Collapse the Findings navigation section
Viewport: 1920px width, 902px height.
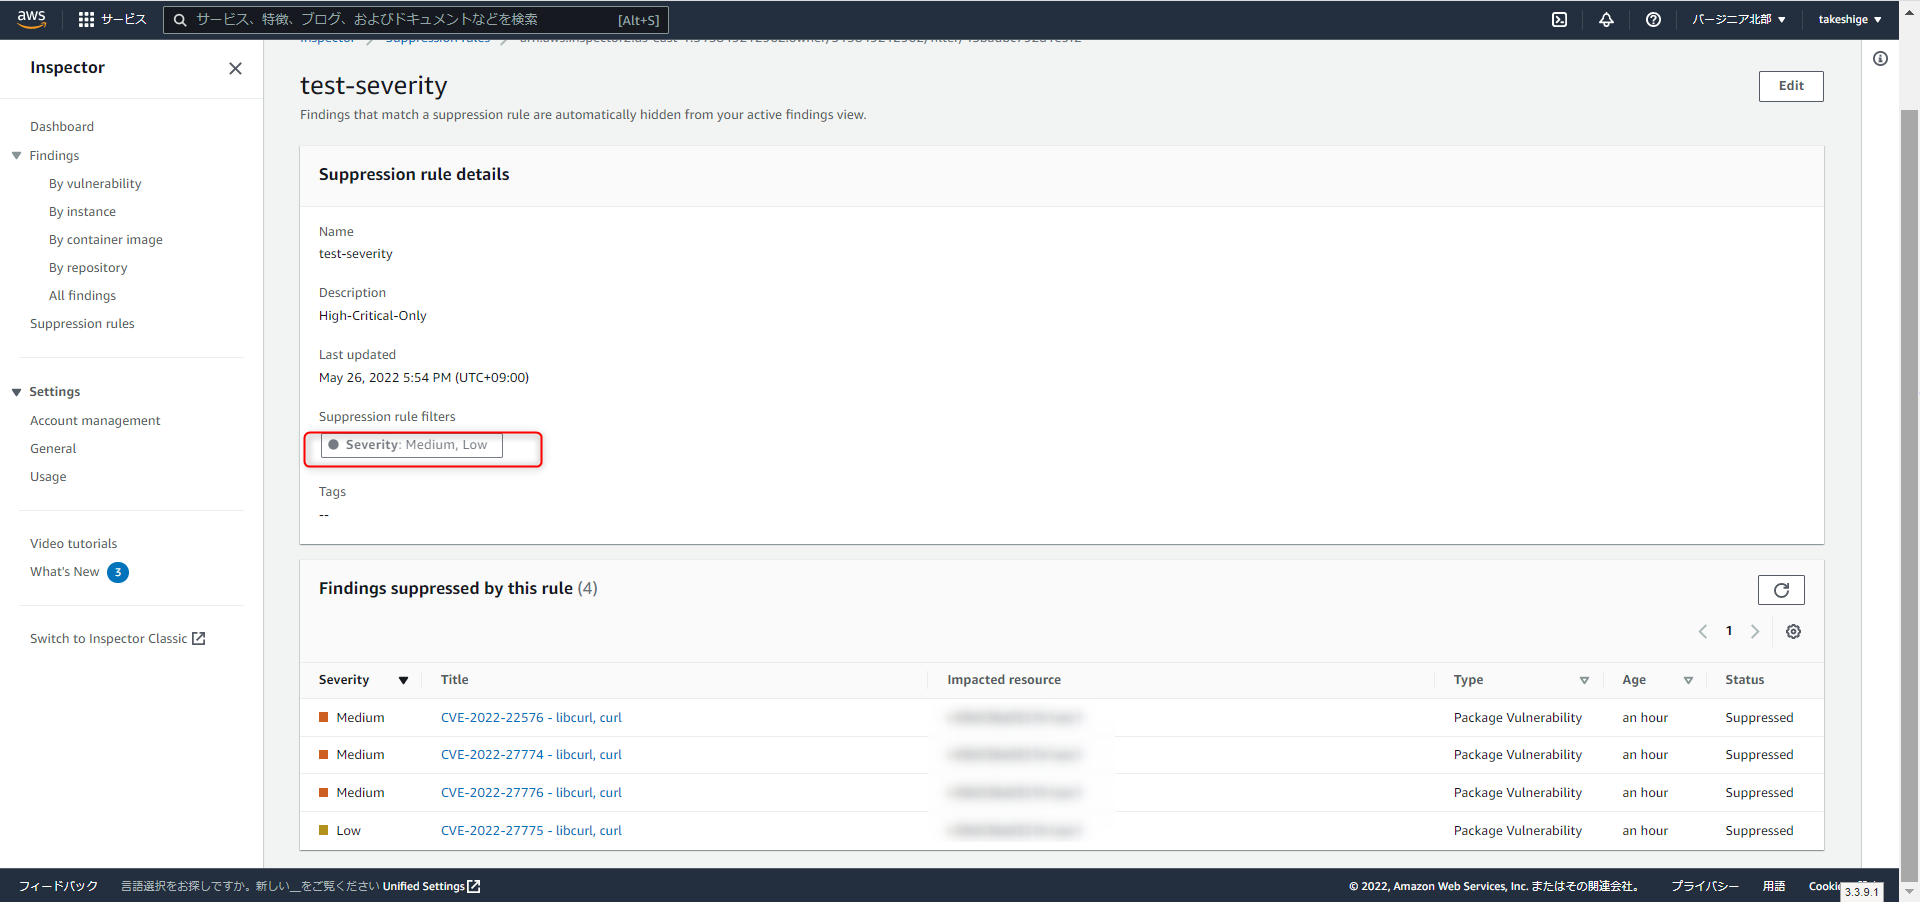[16, 155]
